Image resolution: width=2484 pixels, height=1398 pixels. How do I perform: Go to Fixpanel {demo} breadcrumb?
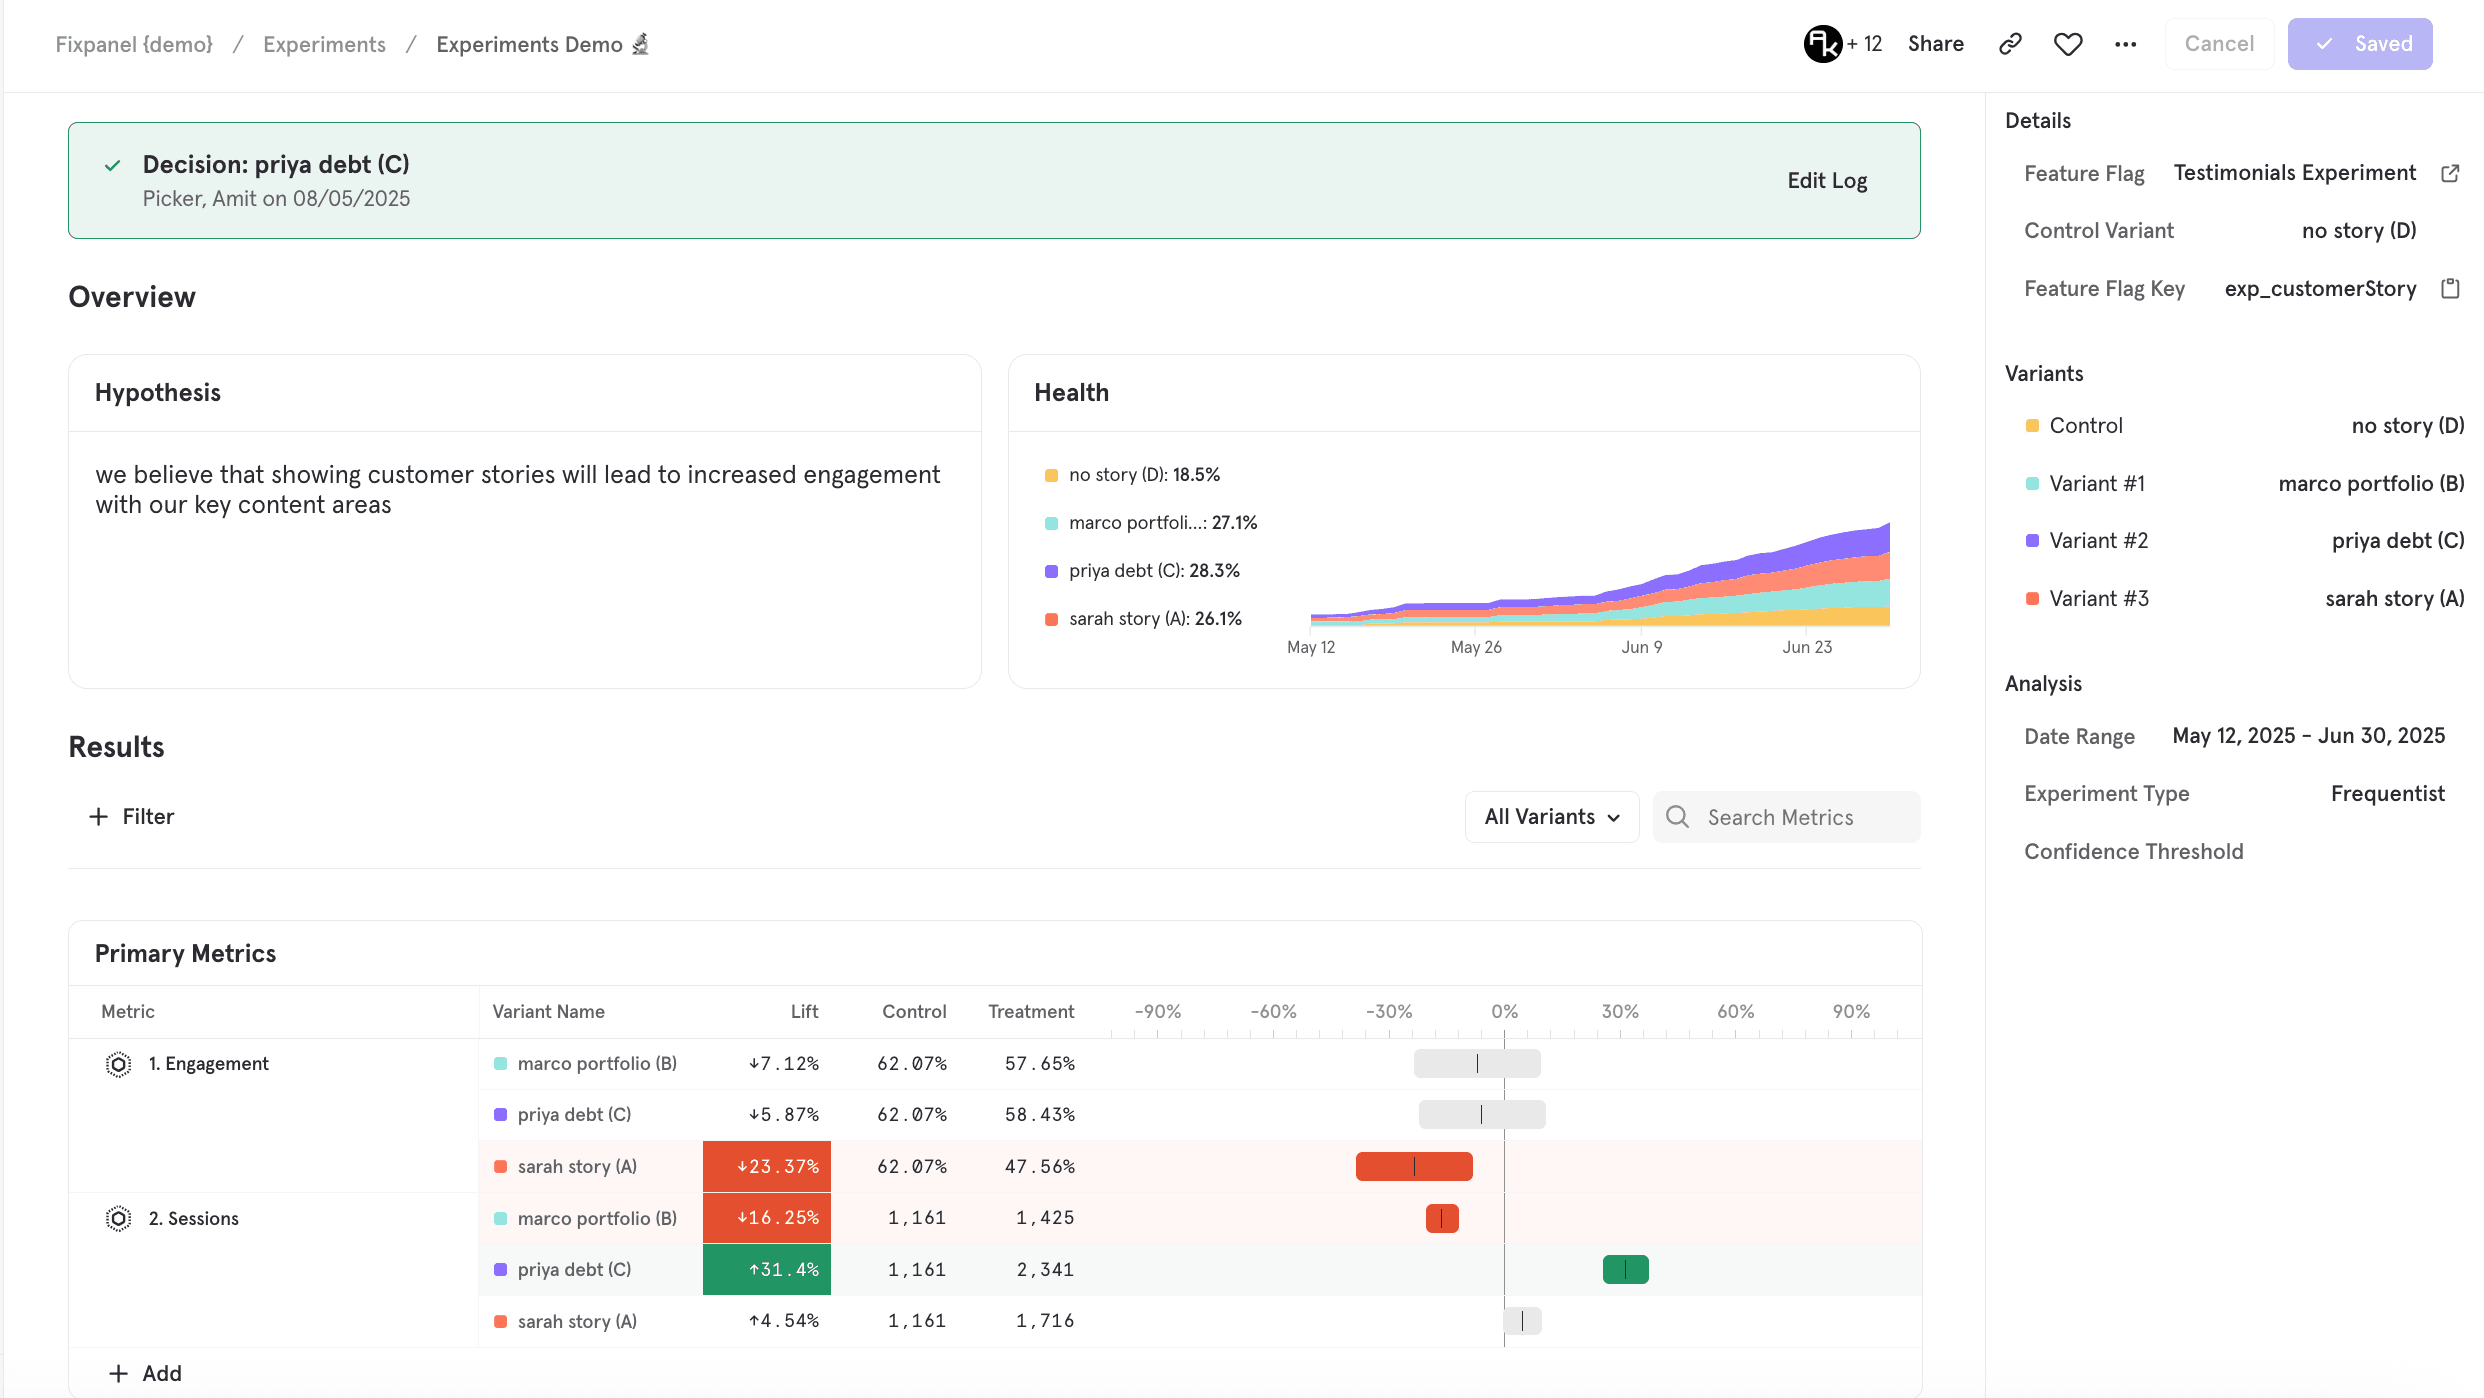click(134, 44)
